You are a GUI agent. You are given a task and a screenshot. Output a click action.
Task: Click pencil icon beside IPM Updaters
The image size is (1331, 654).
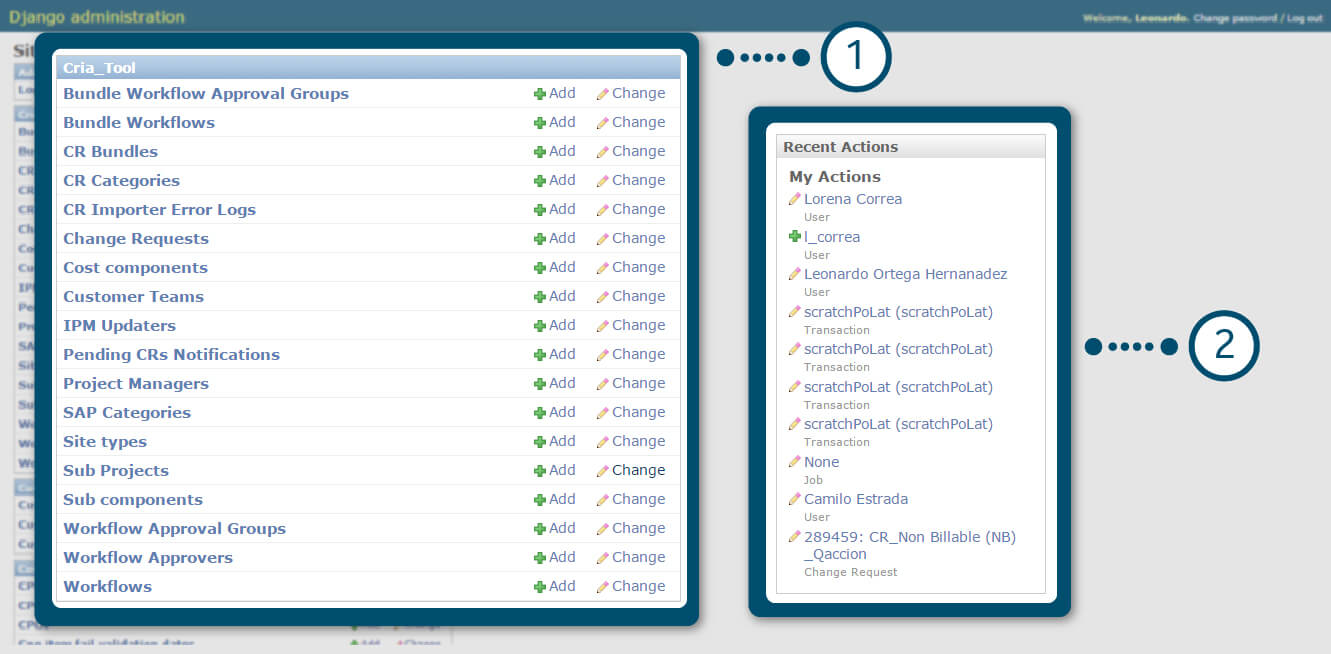click(x=602, y=326)
